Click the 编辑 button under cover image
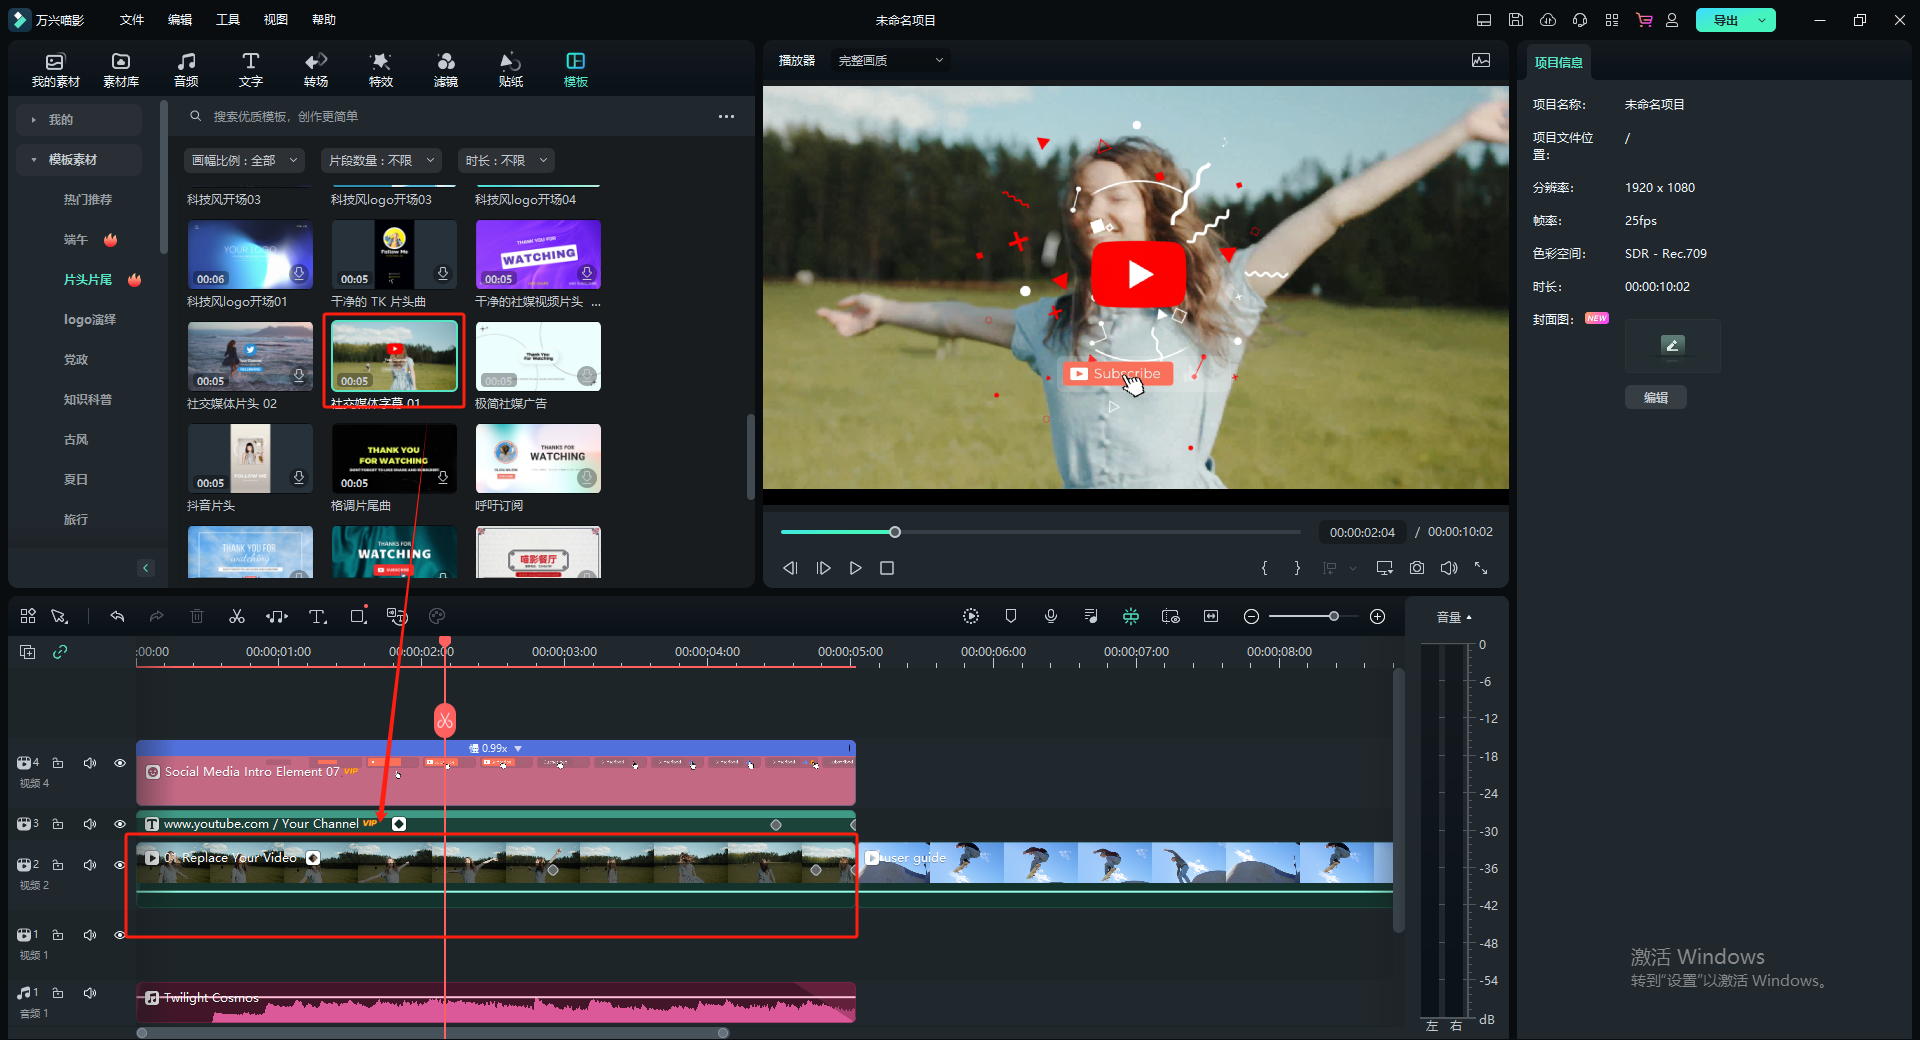The height and width of the screenshot is (1040, 1920). coord(1655,398)
